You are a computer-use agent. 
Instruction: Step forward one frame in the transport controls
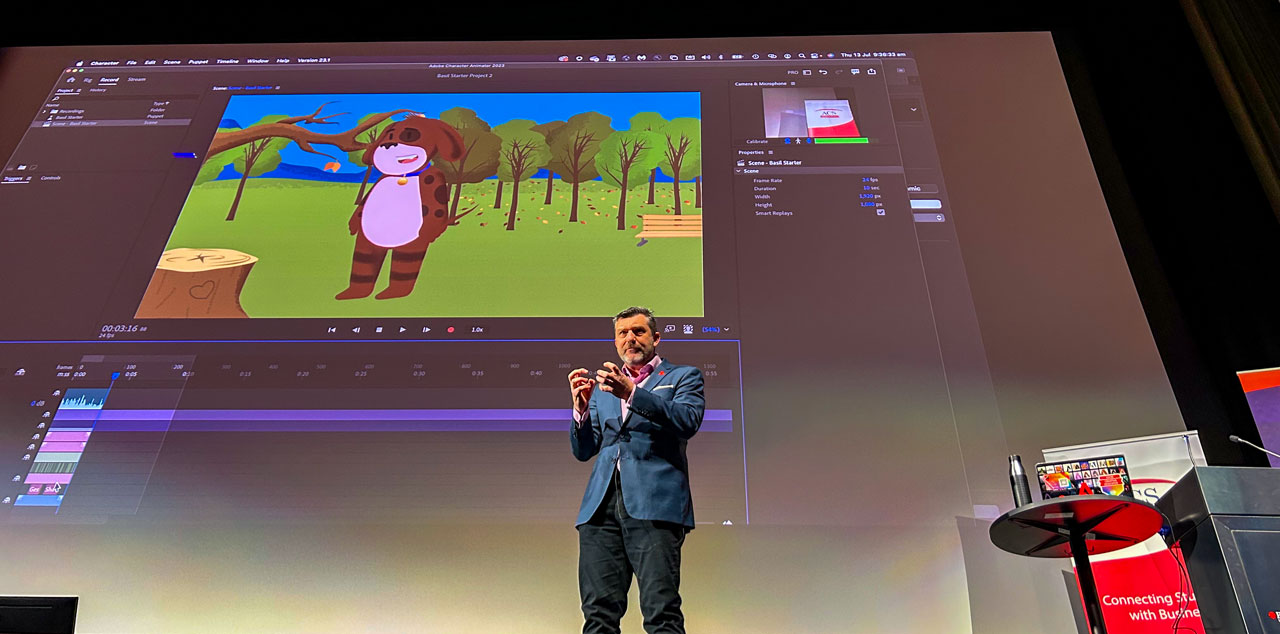(x=426, y=329)
